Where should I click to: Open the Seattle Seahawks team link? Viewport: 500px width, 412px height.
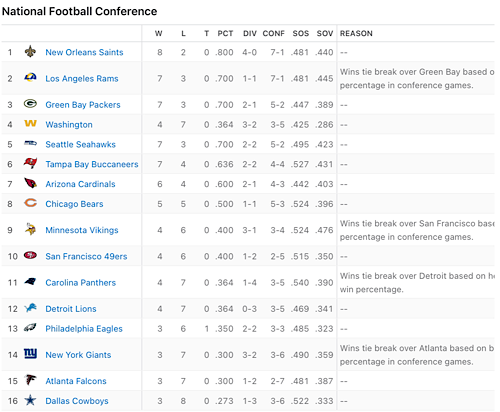click(x=80, y=144)
